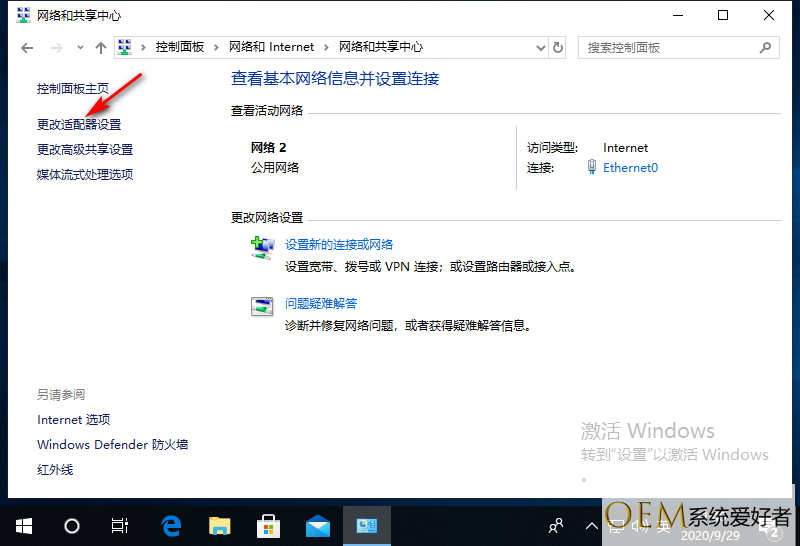Expand the address bar history dropdown
This screenshot has width=800, height=546.
pyautogui.click(x=540, y=47)
